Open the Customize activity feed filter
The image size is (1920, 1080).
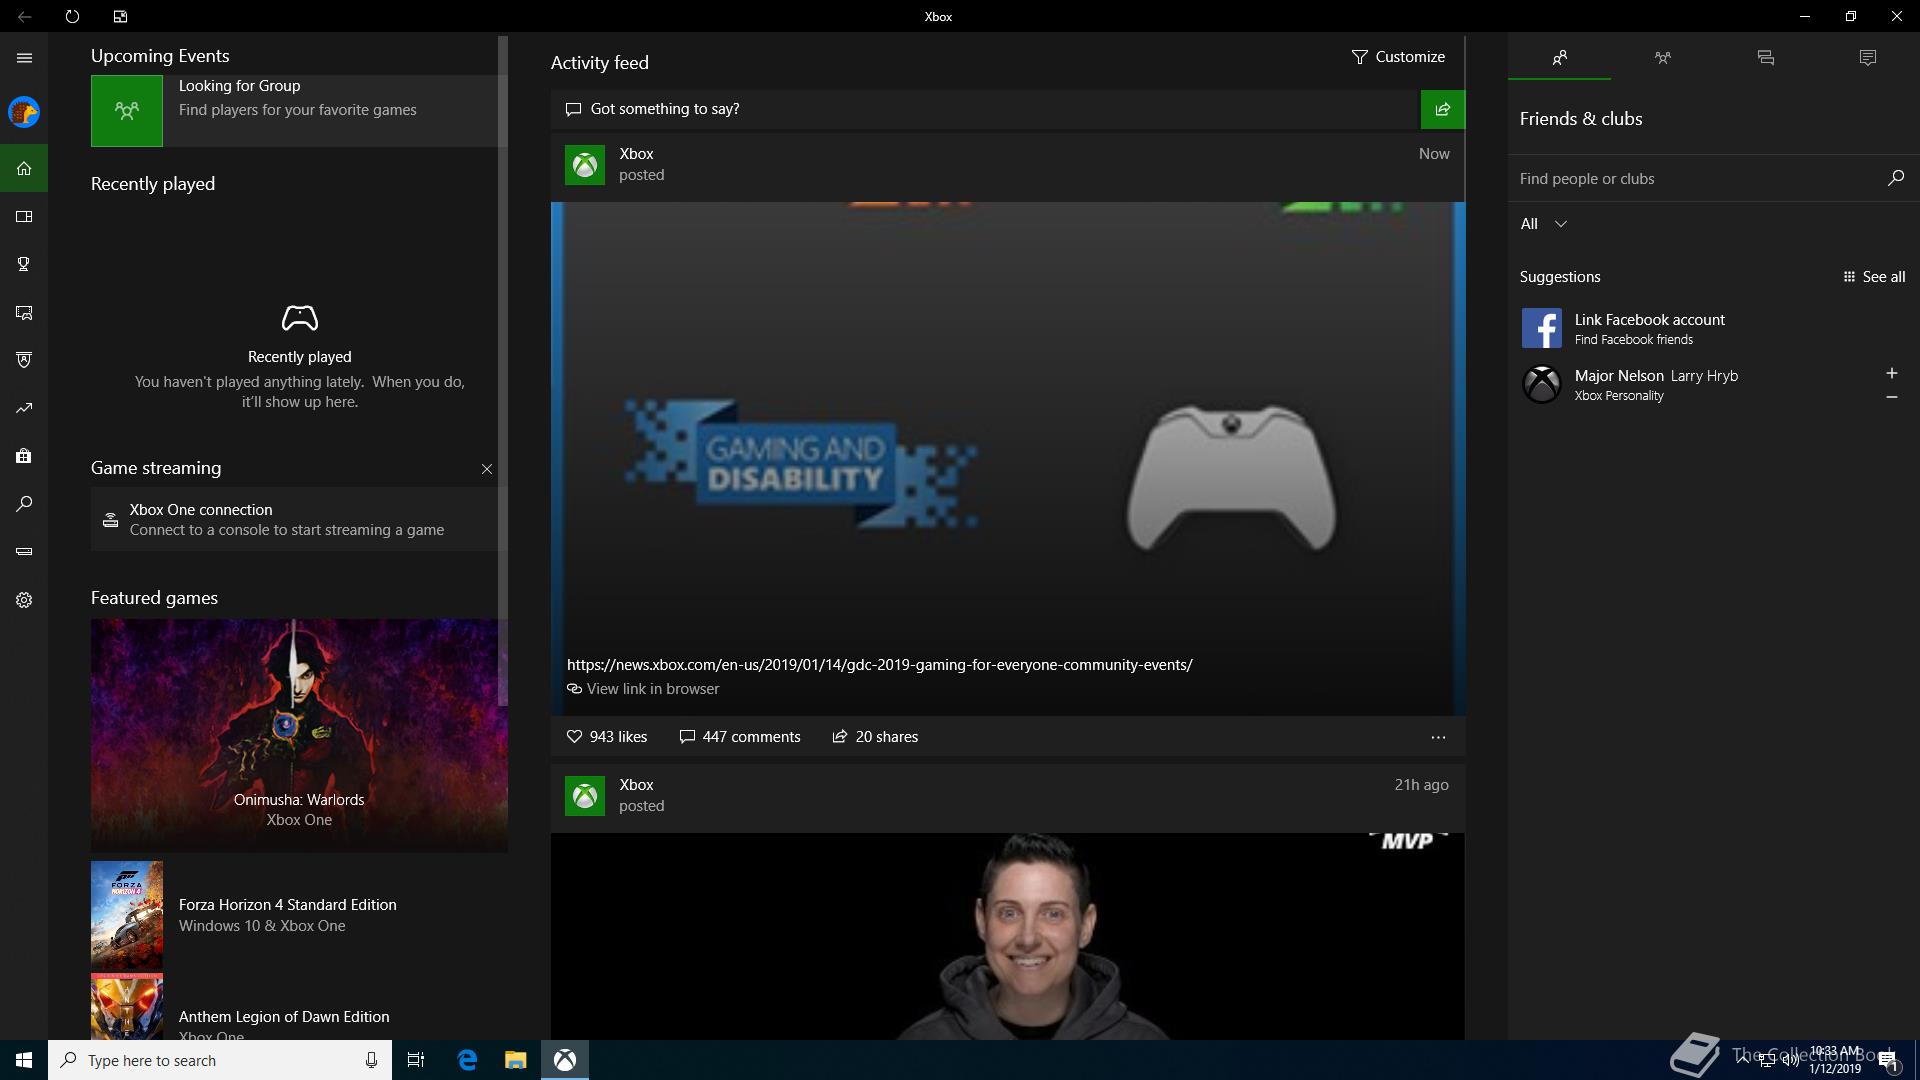click(x=1398, y=57)
